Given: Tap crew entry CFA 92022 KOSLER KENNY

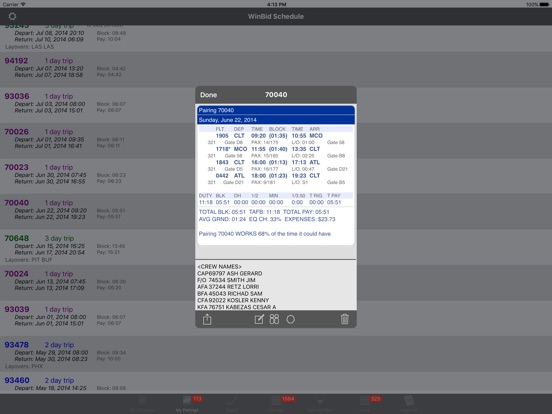Looking at the screenshot, I should 233,300.
